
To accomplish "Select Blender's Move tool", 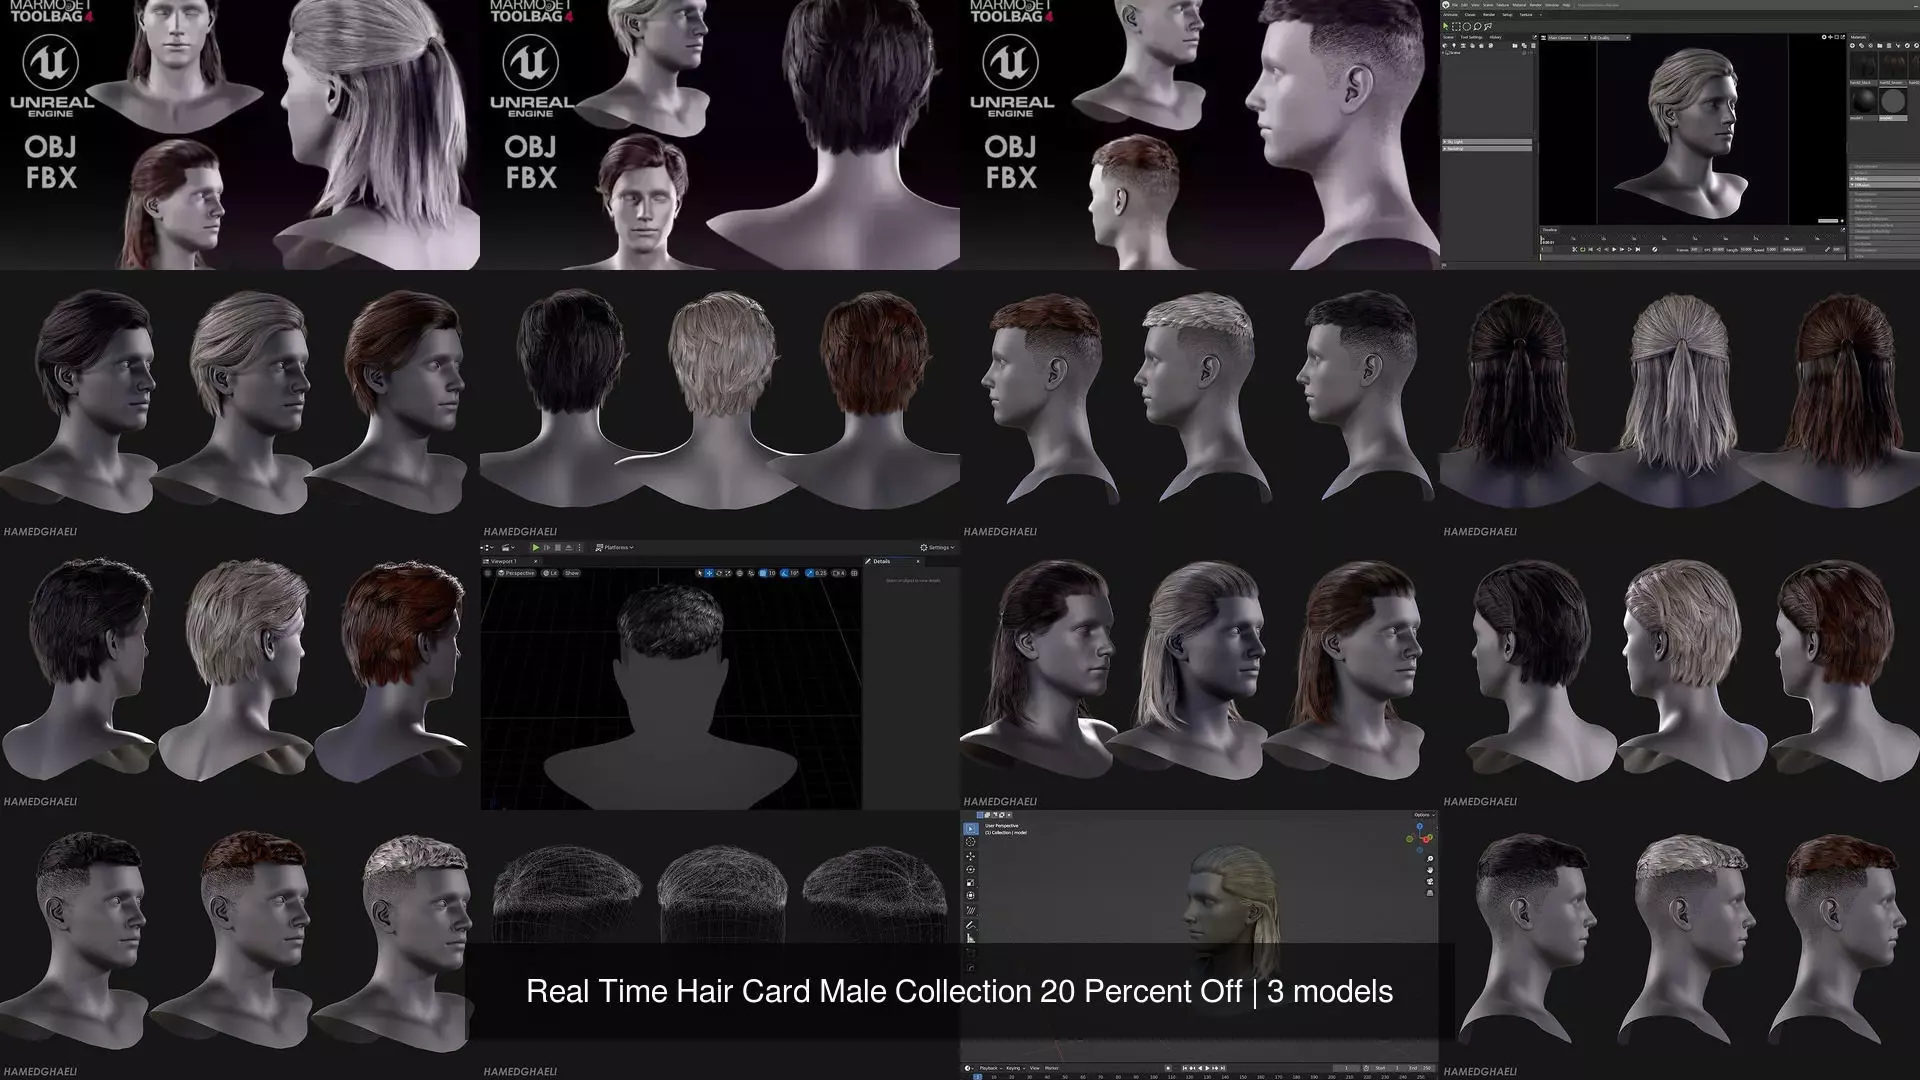I will [x=970, y=857].
